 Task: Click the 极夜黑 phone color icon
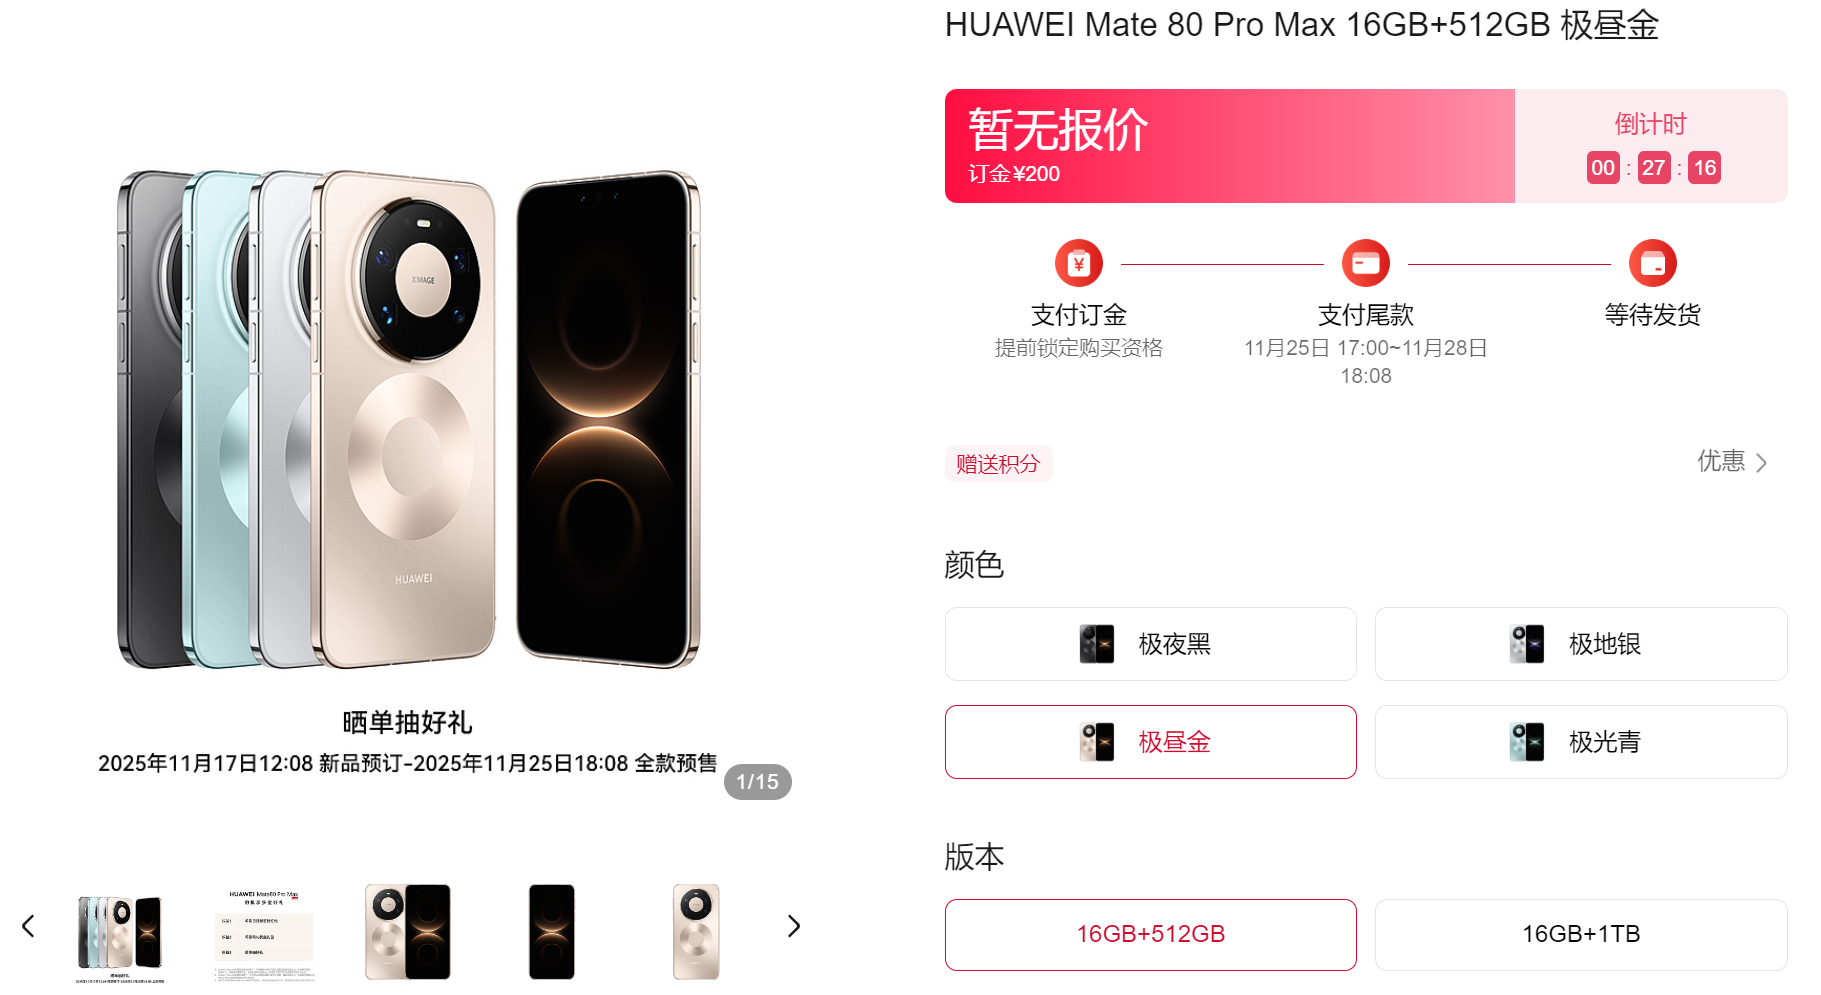[1097, 644]
